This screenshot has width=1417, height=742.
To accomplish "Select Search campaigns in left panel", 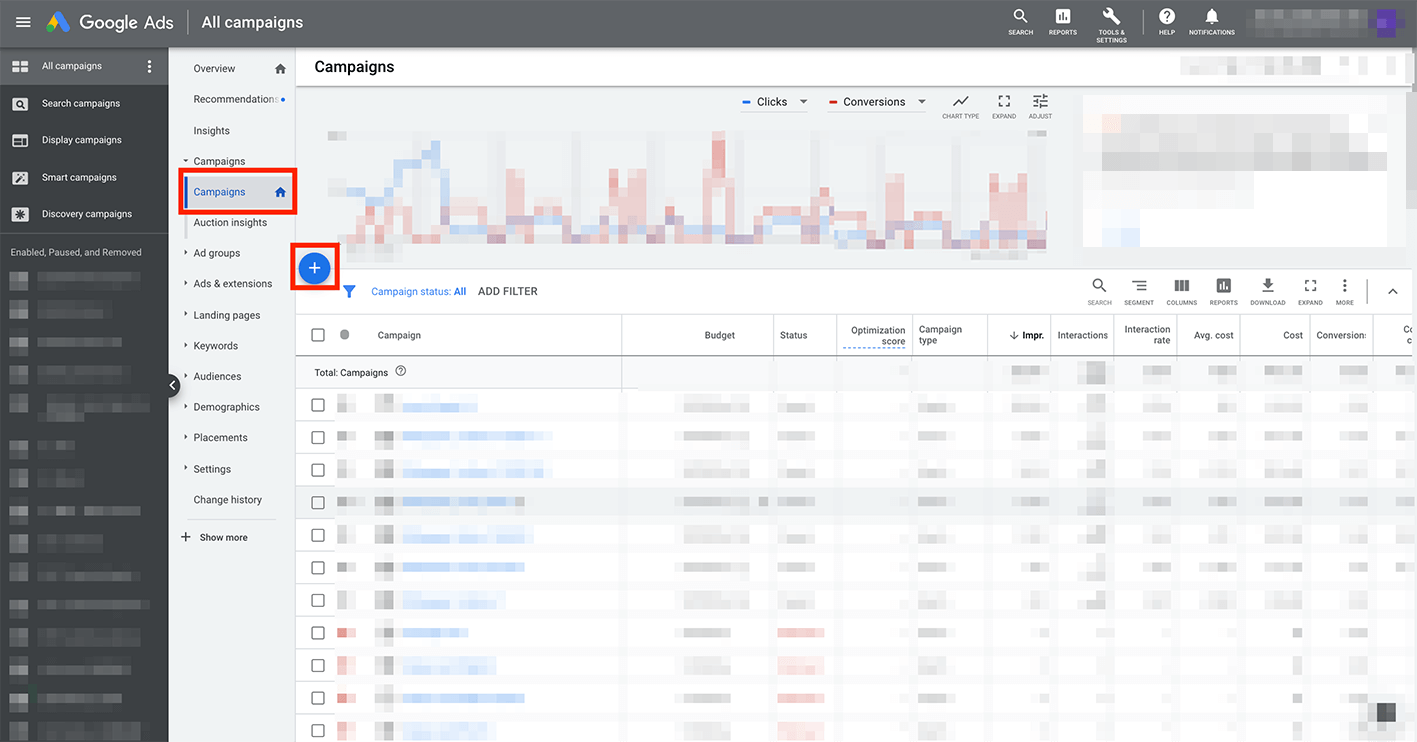I will 81,103.
